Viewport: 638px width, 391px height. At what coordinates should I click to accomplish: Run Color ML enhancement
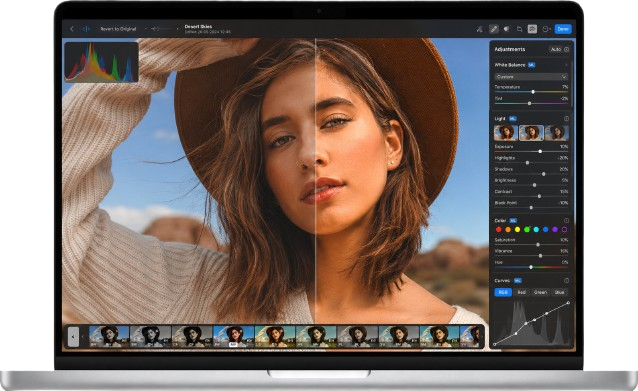click(513, 221)
